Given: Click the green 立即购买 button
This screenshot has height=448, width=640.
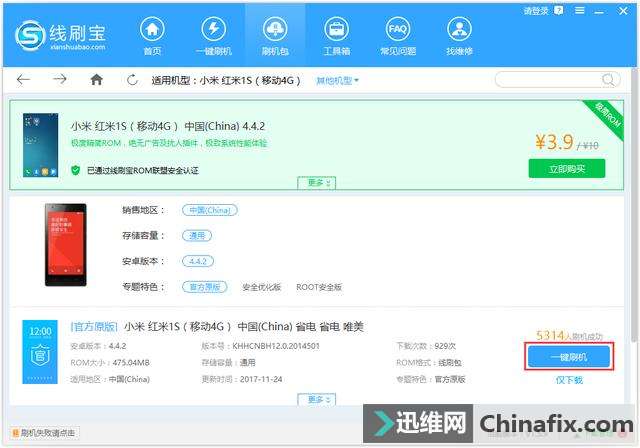Looking at the screenshot, I should pyautogui.click(x=569, y=168).
